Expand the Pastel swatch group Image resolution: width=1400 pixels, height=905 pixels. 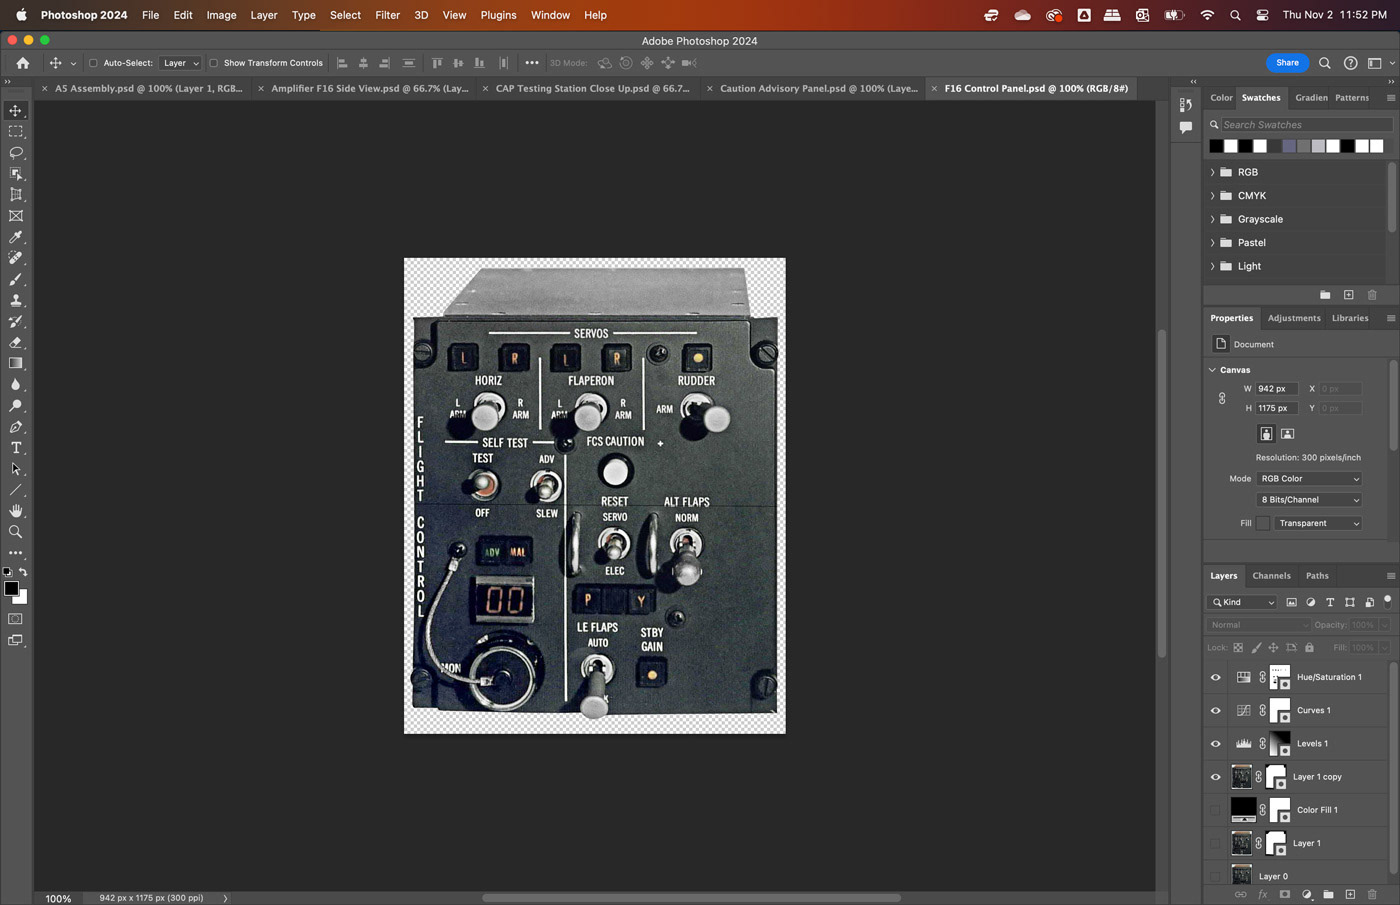click(1213, 243)
